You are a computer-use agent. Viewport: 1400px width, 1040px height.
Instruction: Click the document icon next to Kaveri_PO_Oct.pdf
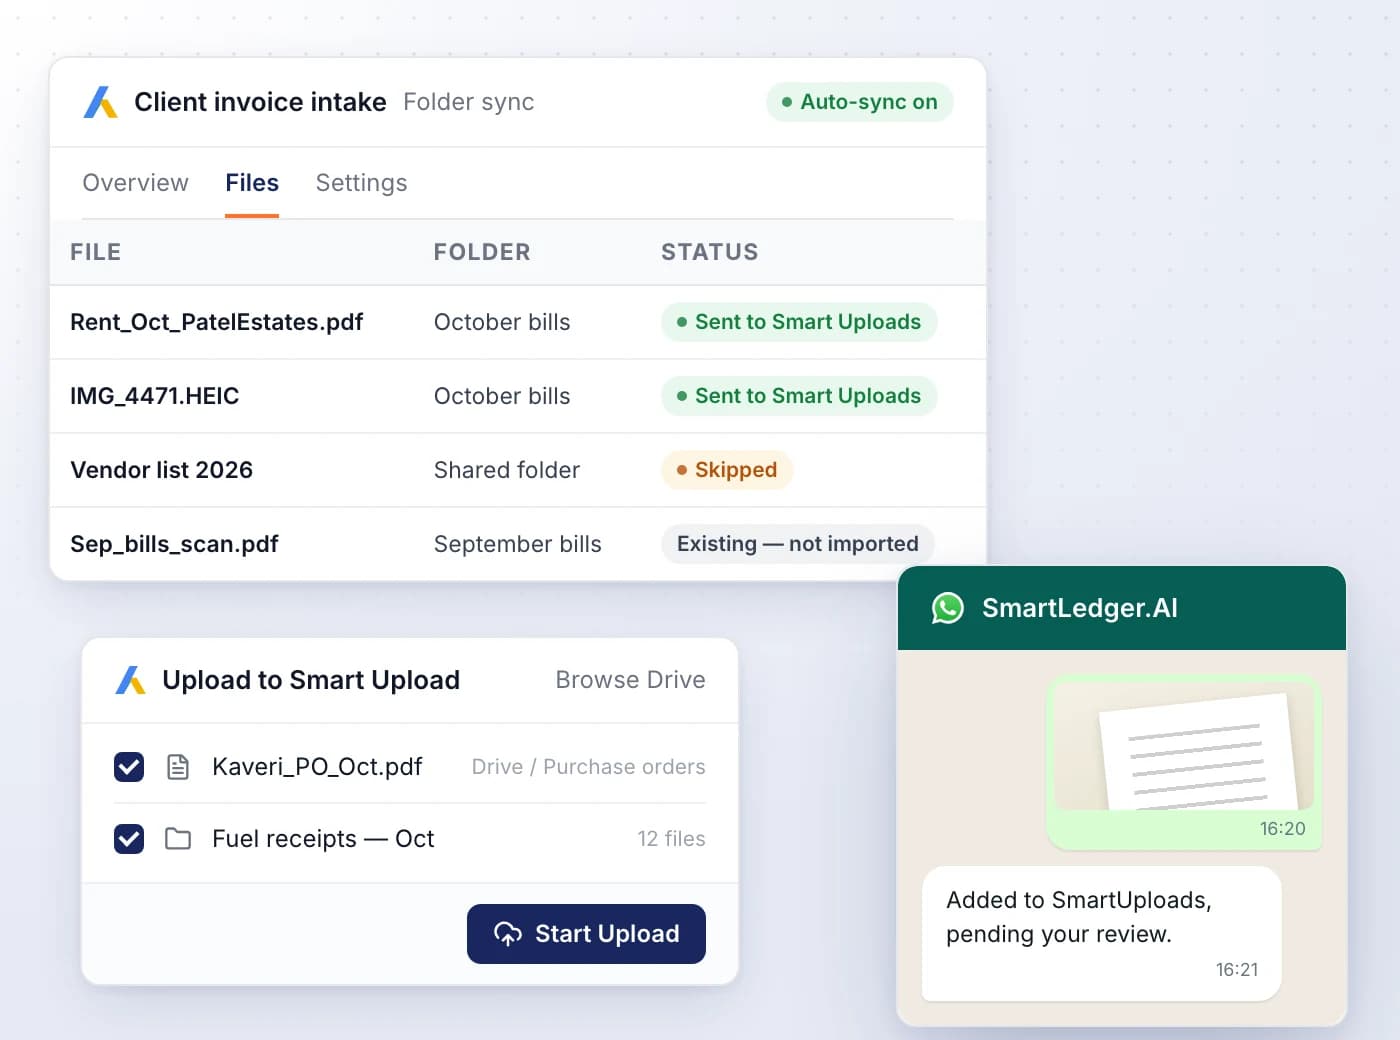pos(178,767)
